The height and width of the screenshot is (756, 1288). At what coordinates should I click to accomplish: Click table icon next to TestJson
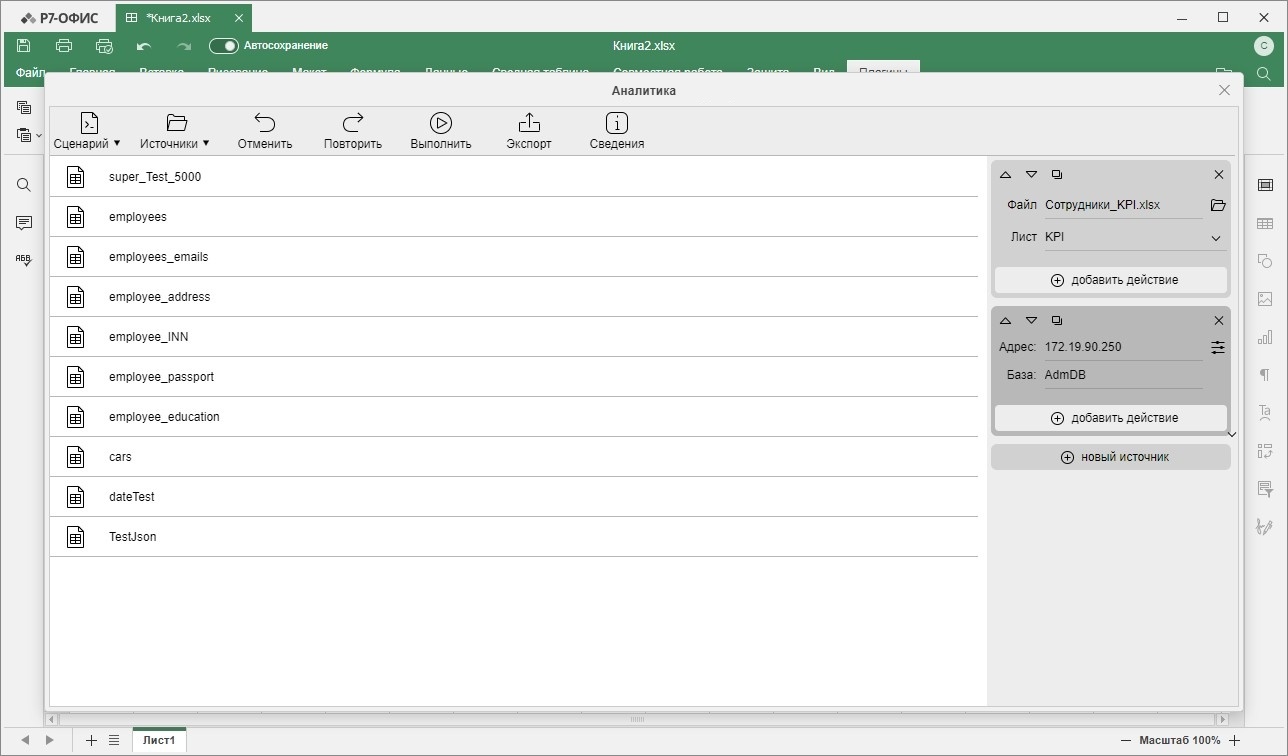pos(75,537)
